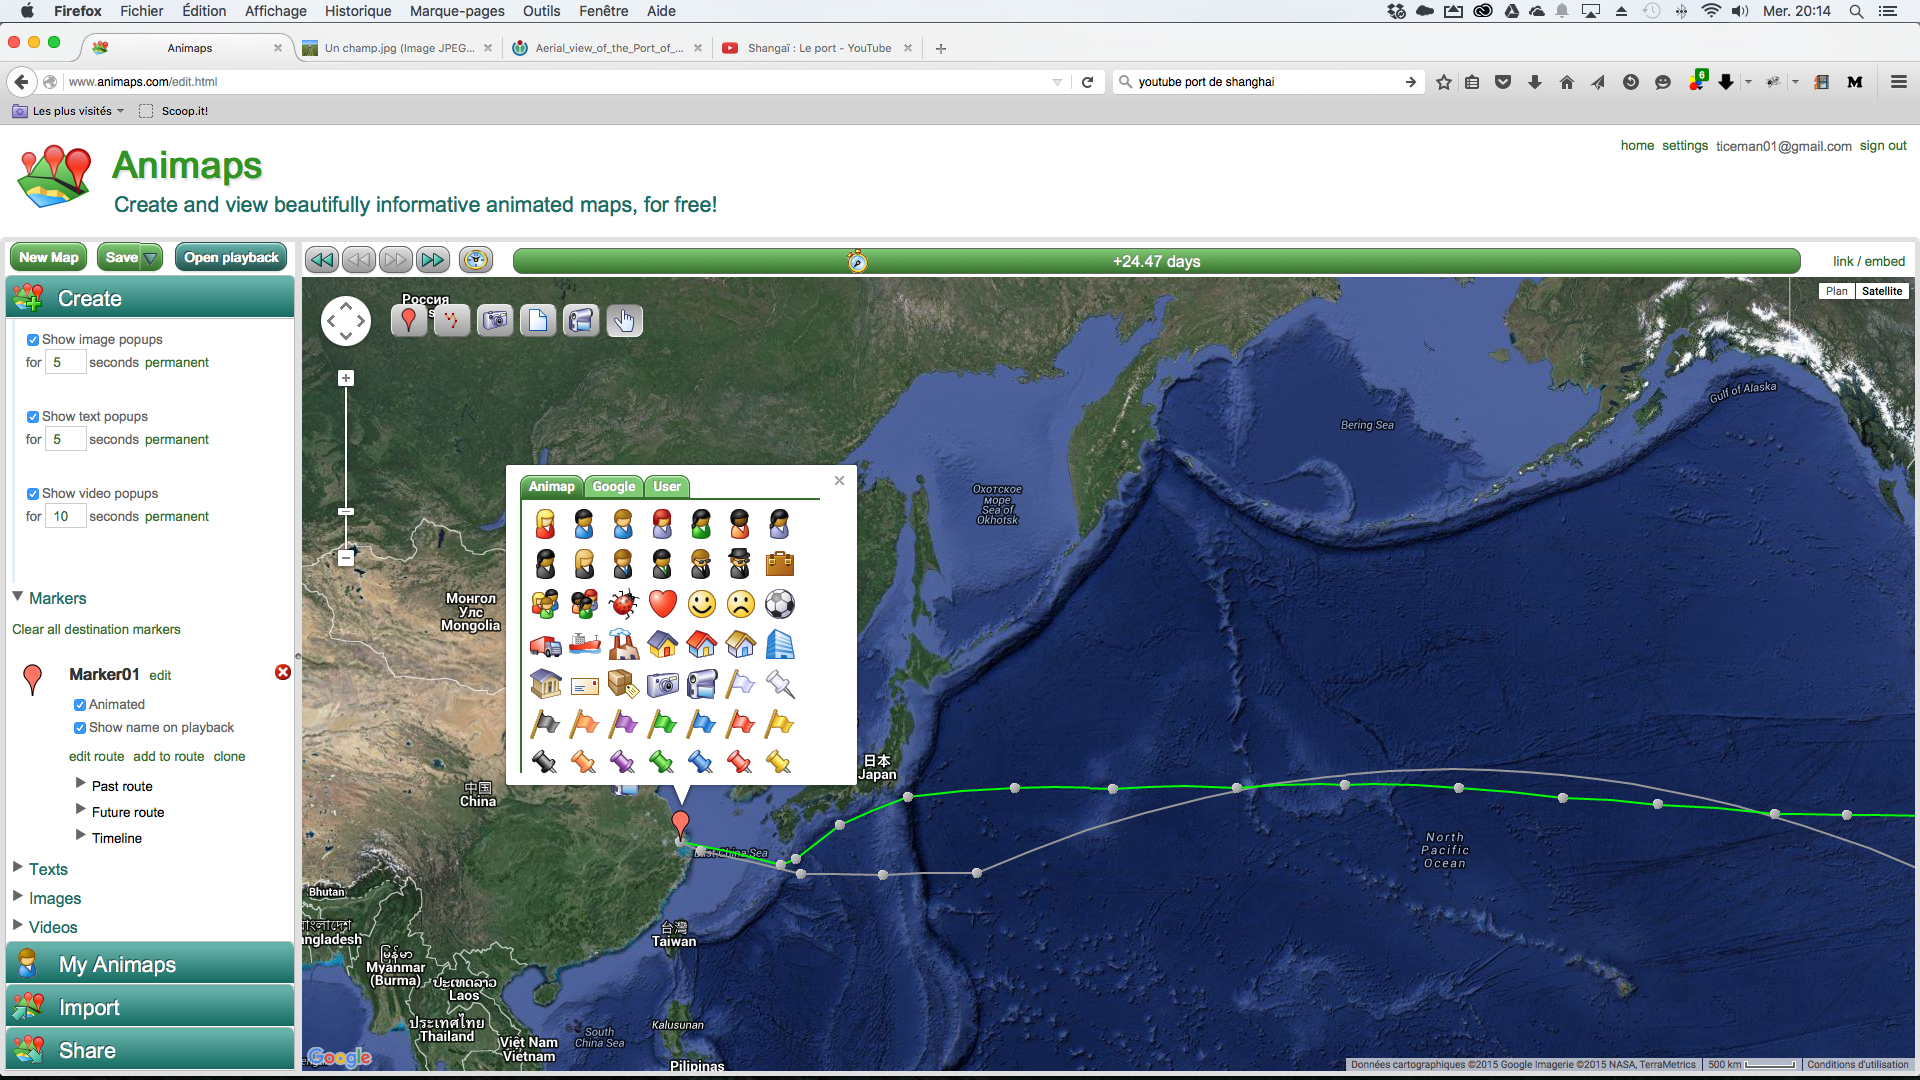Close the marker icon picker popup
This screenshot has width=1920, height=1080.
840,481
